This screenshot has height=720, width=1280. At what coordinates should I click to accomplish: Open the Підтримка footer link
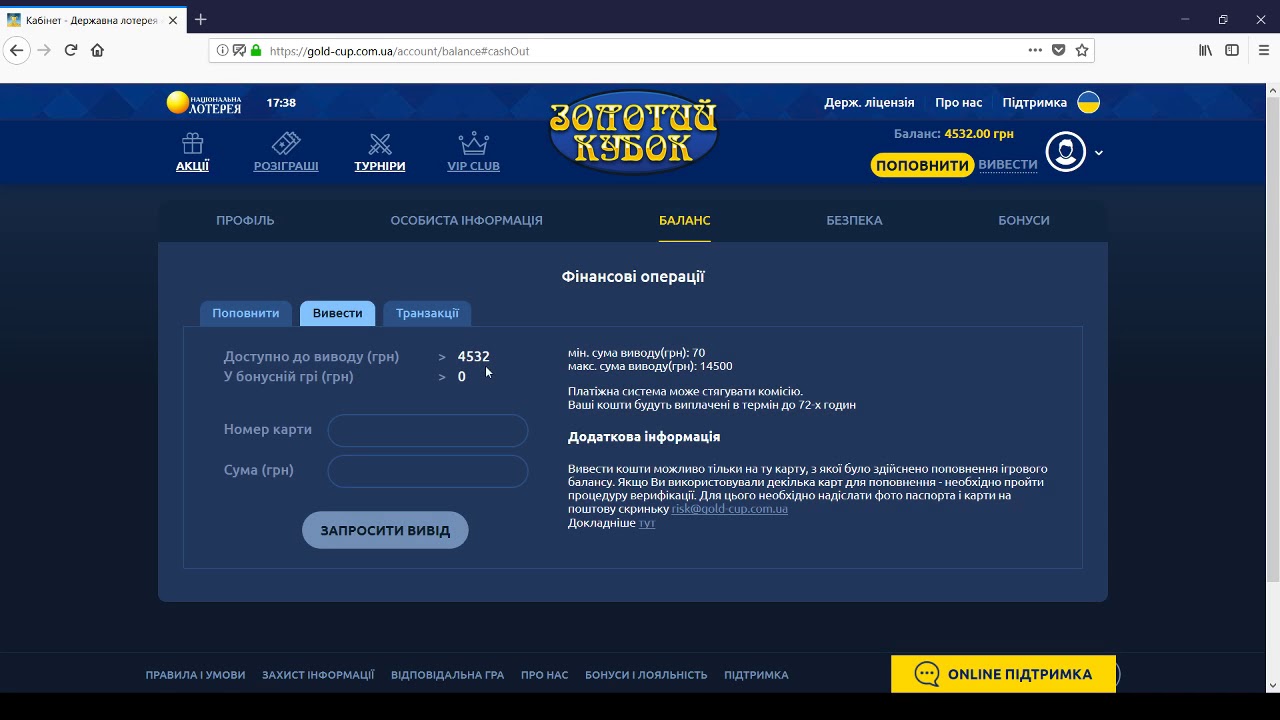756,675
